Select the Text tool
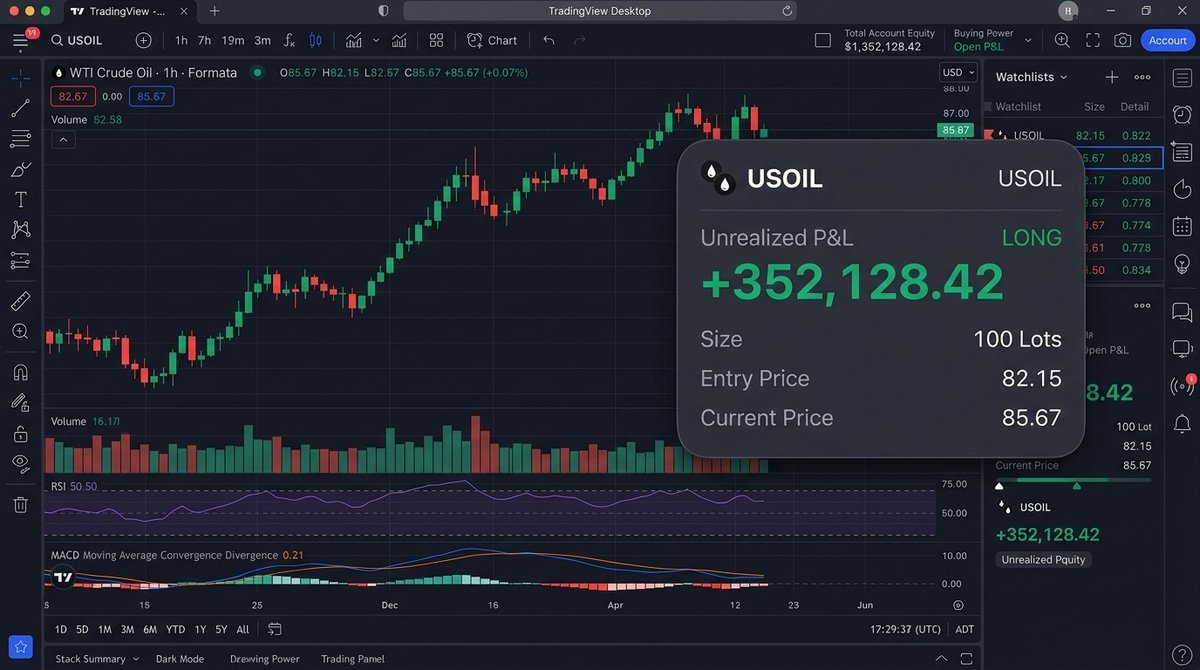This screenshot has width=1200, height=670. 20,200
